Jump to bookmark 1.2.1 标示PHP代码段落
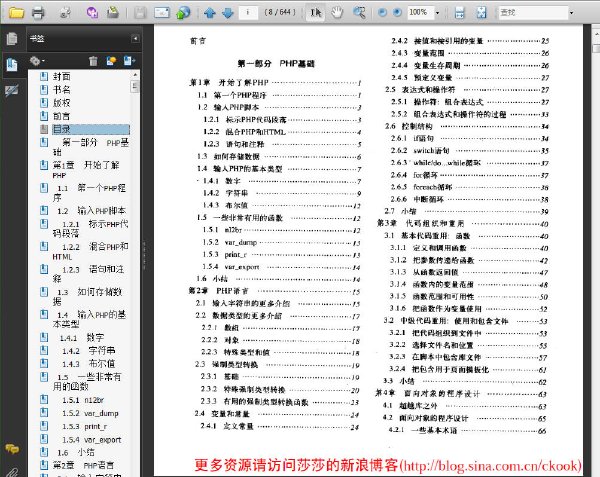This screenshot has width=600, height=477. pos(91,229)
